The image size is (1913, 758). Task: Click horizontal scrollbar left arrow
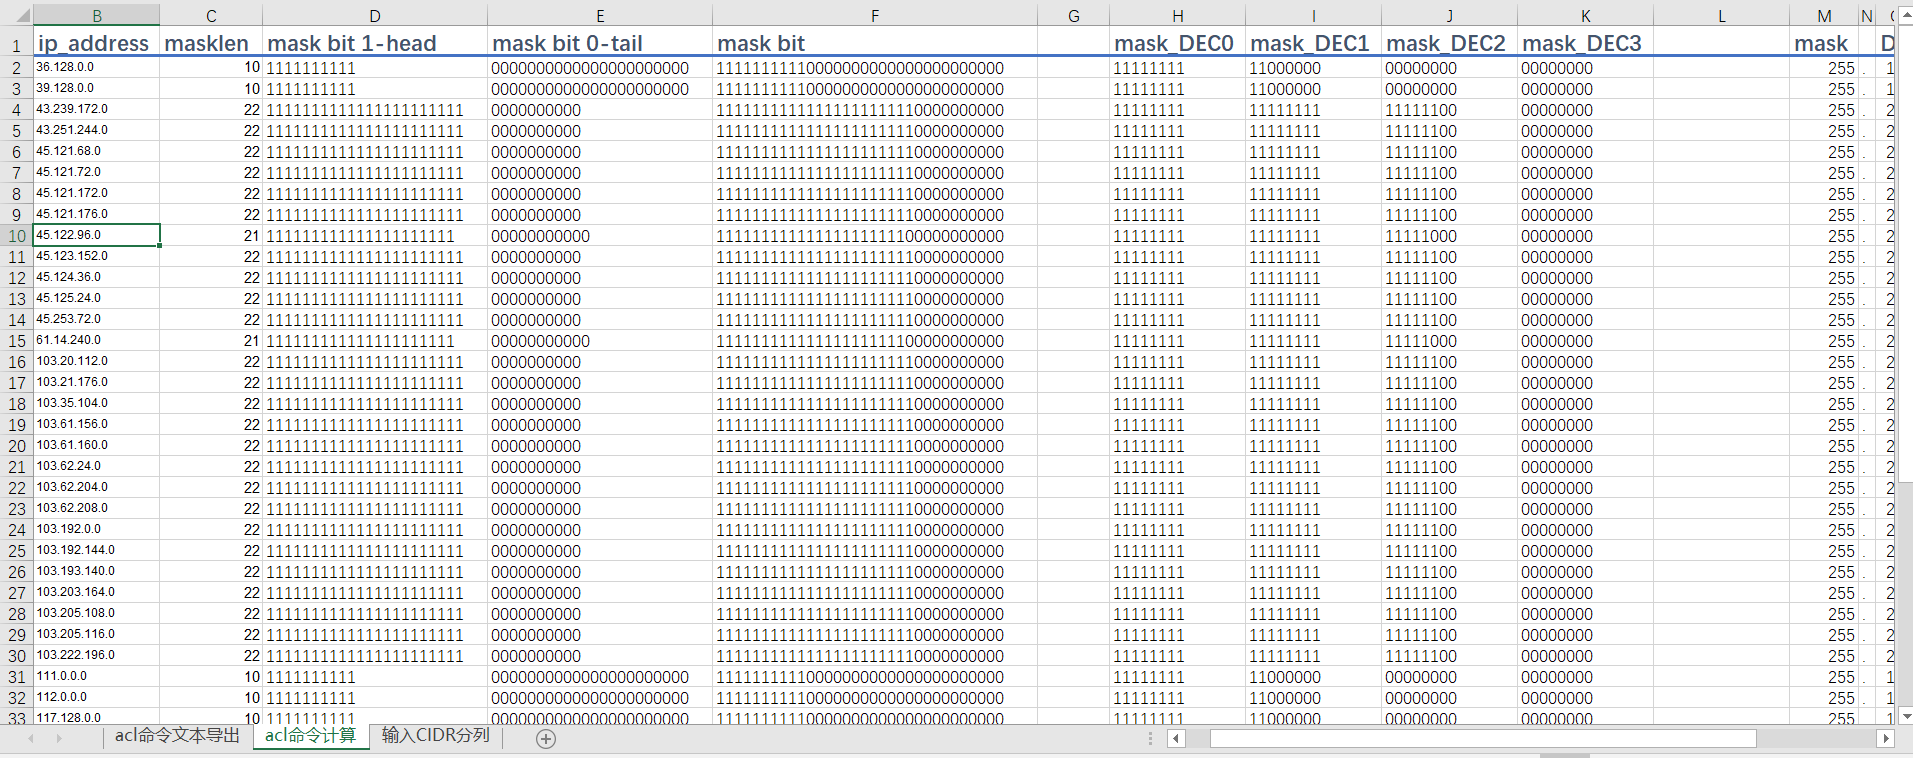click(1177, 739)
